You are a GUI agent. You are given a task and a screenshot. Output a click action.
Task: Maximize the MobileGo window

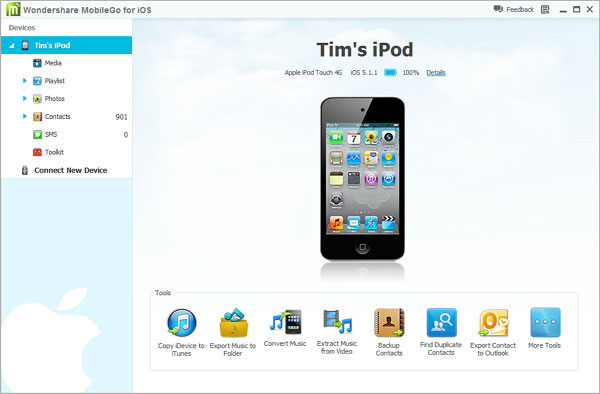click(577, 9)
